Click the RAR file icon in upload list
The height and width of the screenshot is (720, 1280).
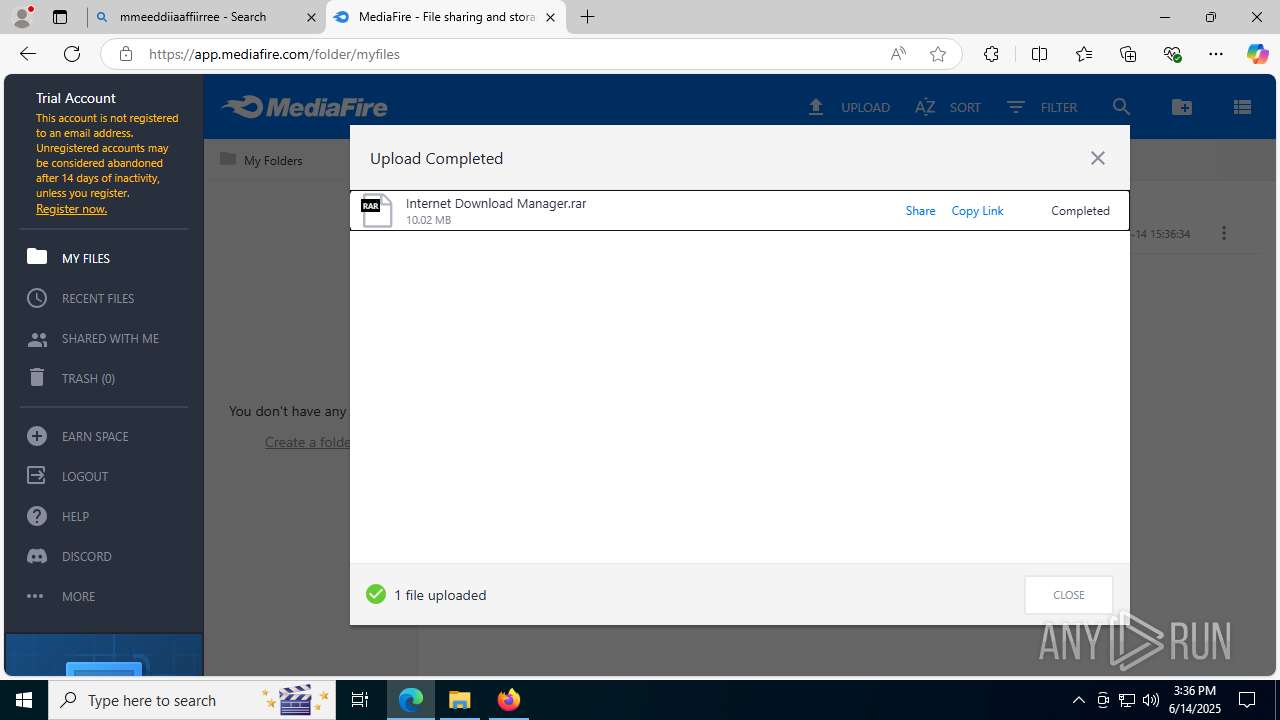pos(376,210)
